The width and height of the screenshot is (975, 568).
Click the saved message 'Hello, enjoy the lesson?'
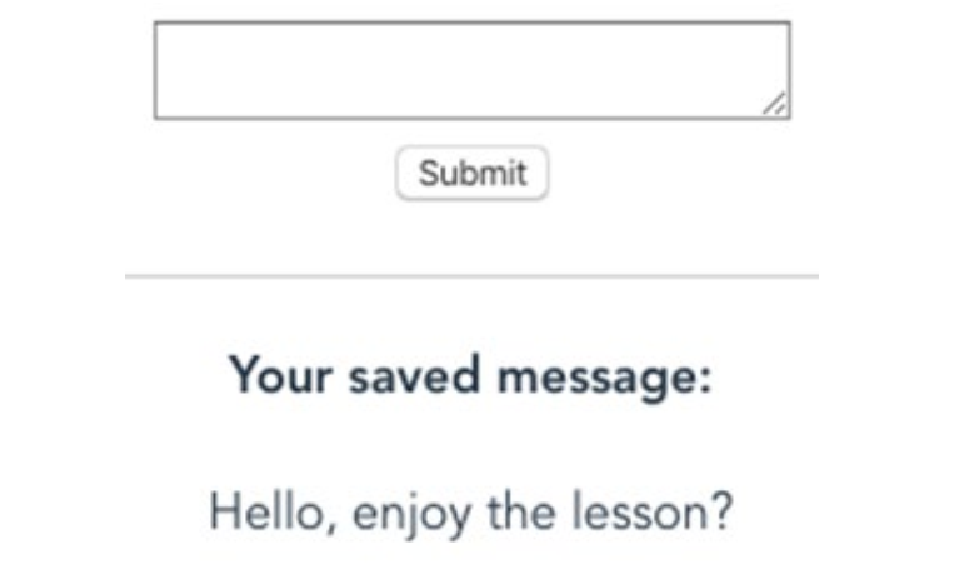471,513
